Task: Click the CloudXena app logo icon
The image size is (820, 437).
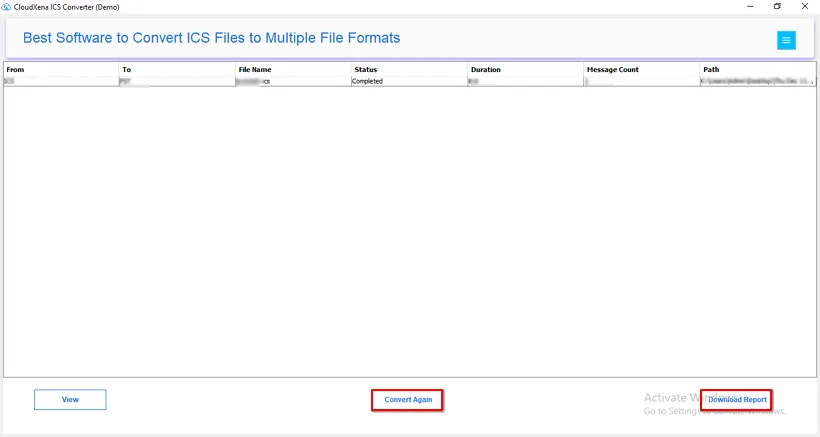Action: [x=6, y=7]
